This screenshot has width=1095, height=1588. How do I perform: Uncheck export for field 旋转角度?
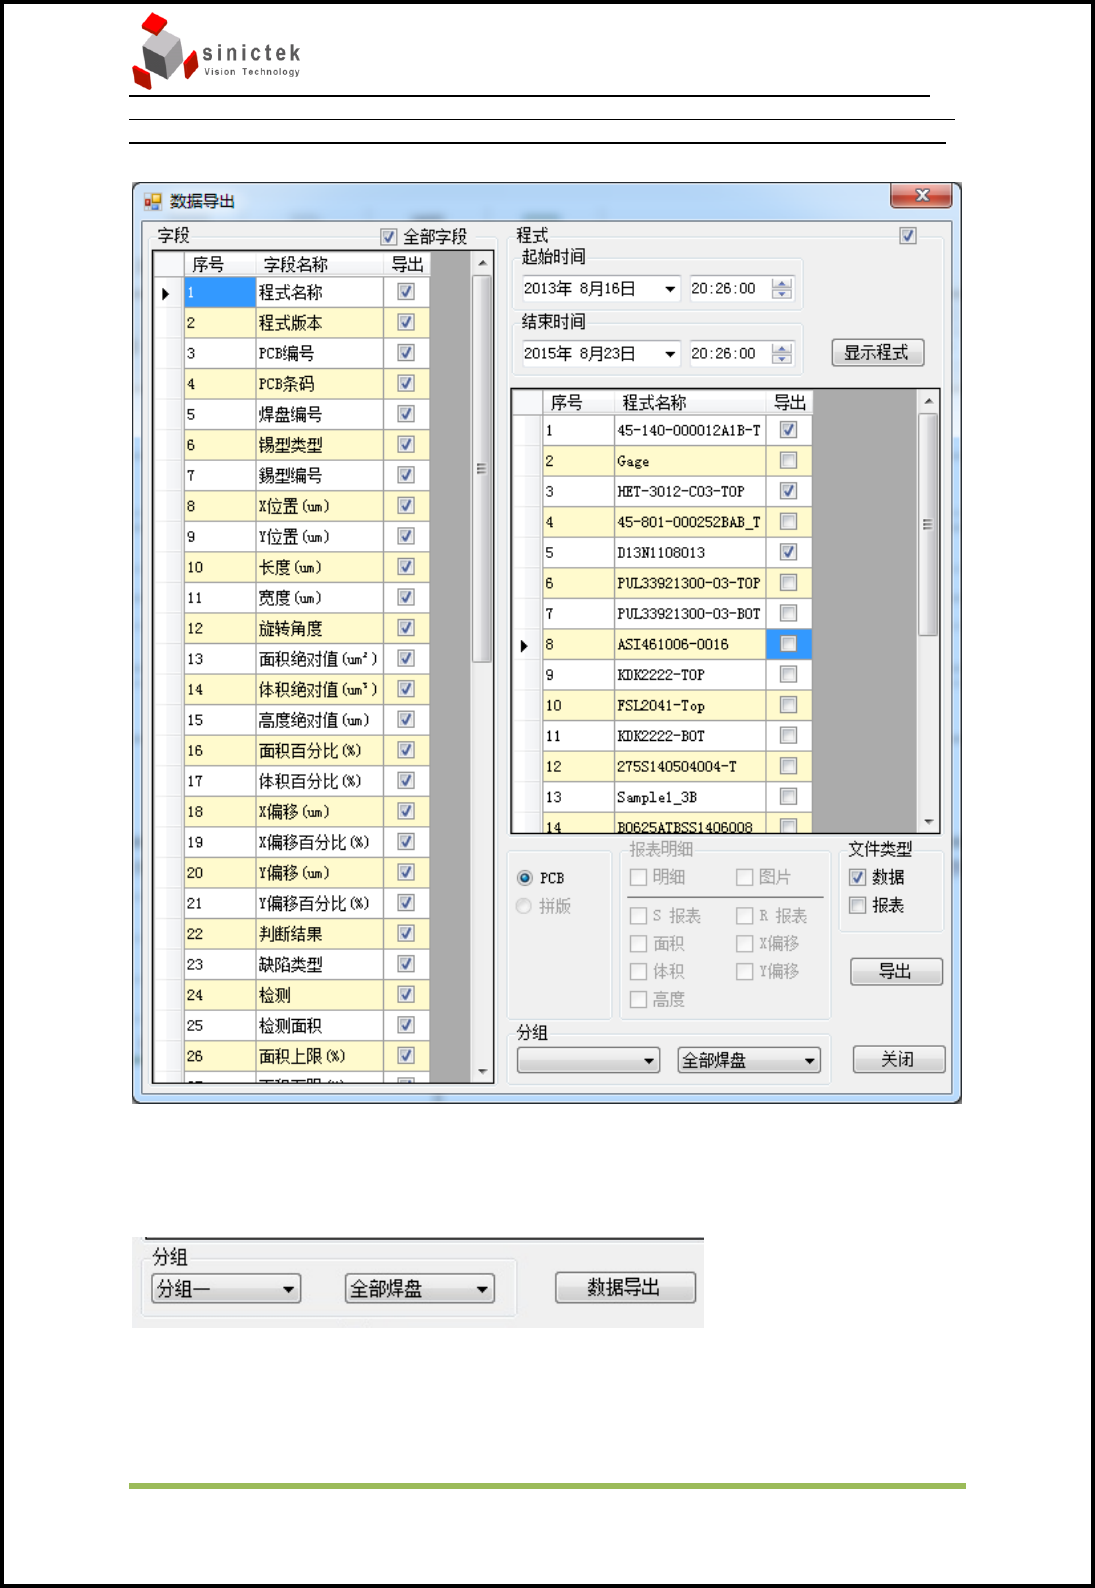[406, 628]
